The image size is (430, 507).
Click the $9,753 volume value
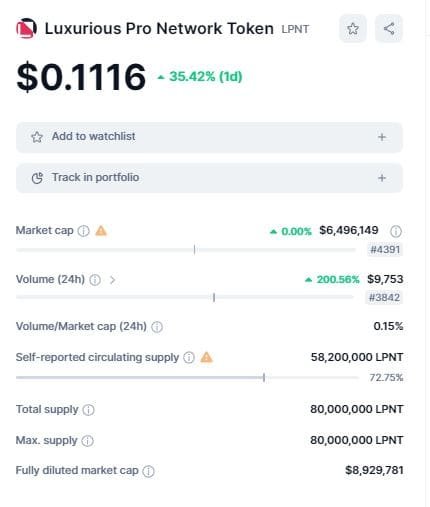point(385,279)
